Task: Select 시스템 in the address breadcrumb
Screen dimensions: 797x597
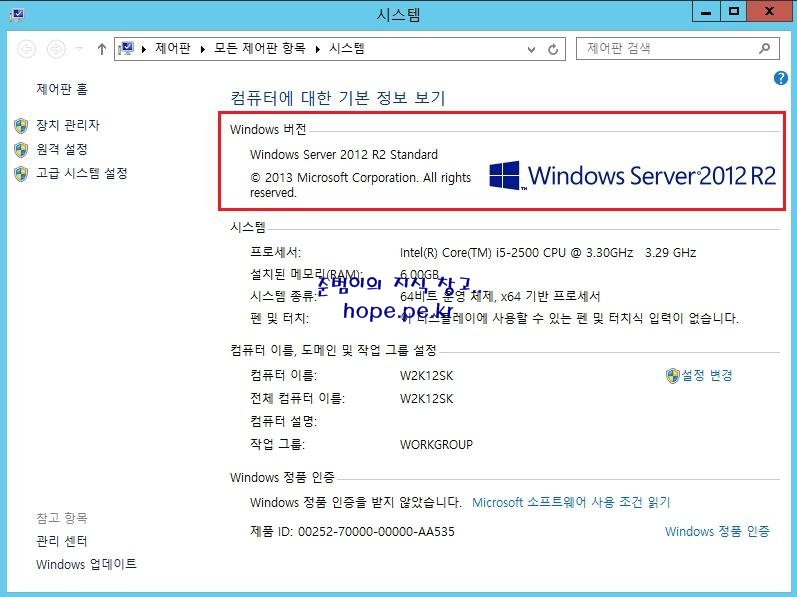Action: click(347, 49)
